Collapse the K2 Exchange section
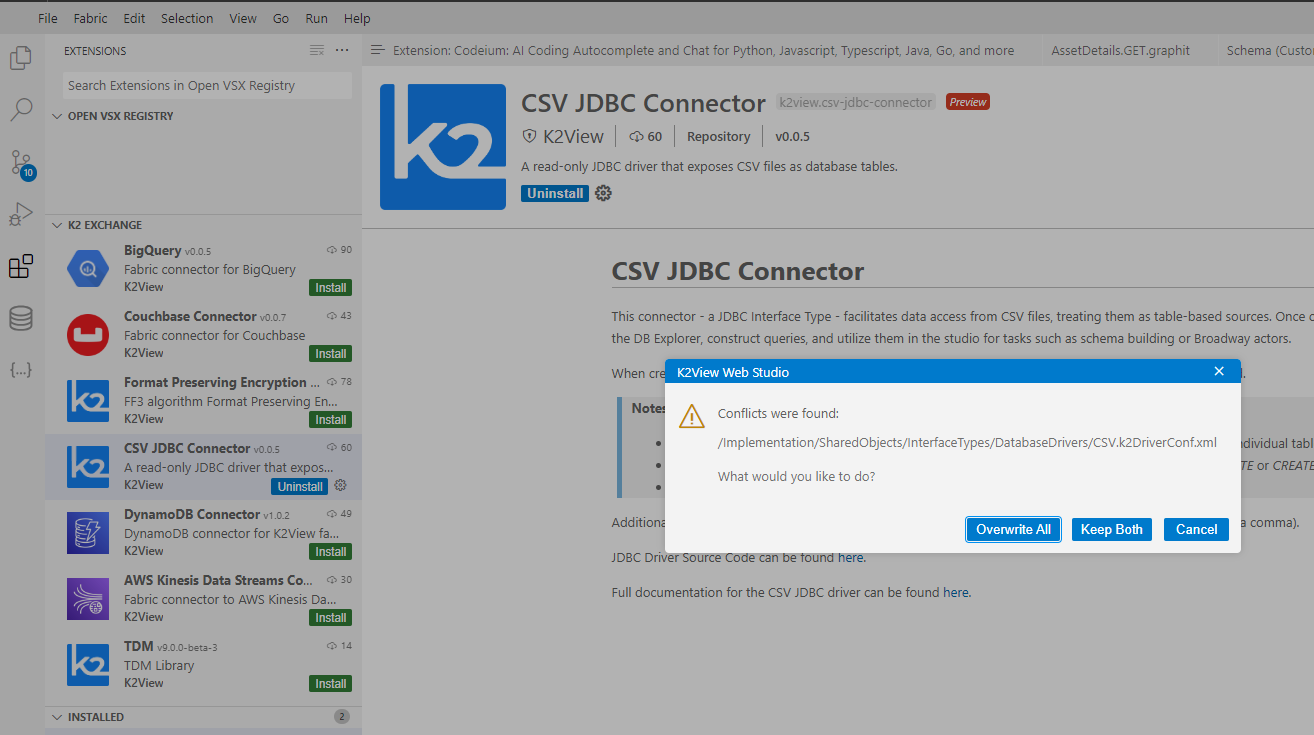This screenshot has width=1314, height=735. pos(104,225)
